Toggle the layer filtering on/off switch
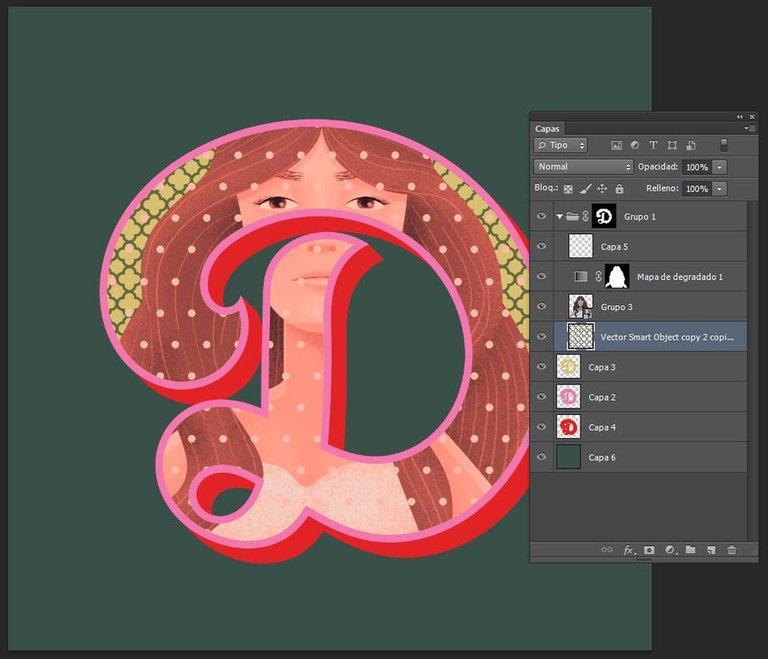This screenshot has width=768, height=659. pyautogui.click(x=724, y=145)
